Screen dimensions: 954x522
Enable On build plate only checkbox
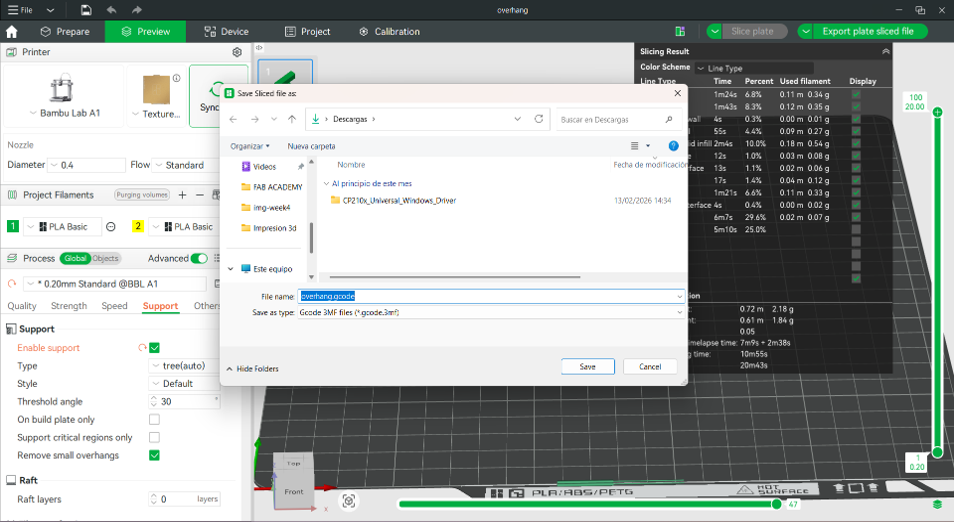tap(155, 419)
